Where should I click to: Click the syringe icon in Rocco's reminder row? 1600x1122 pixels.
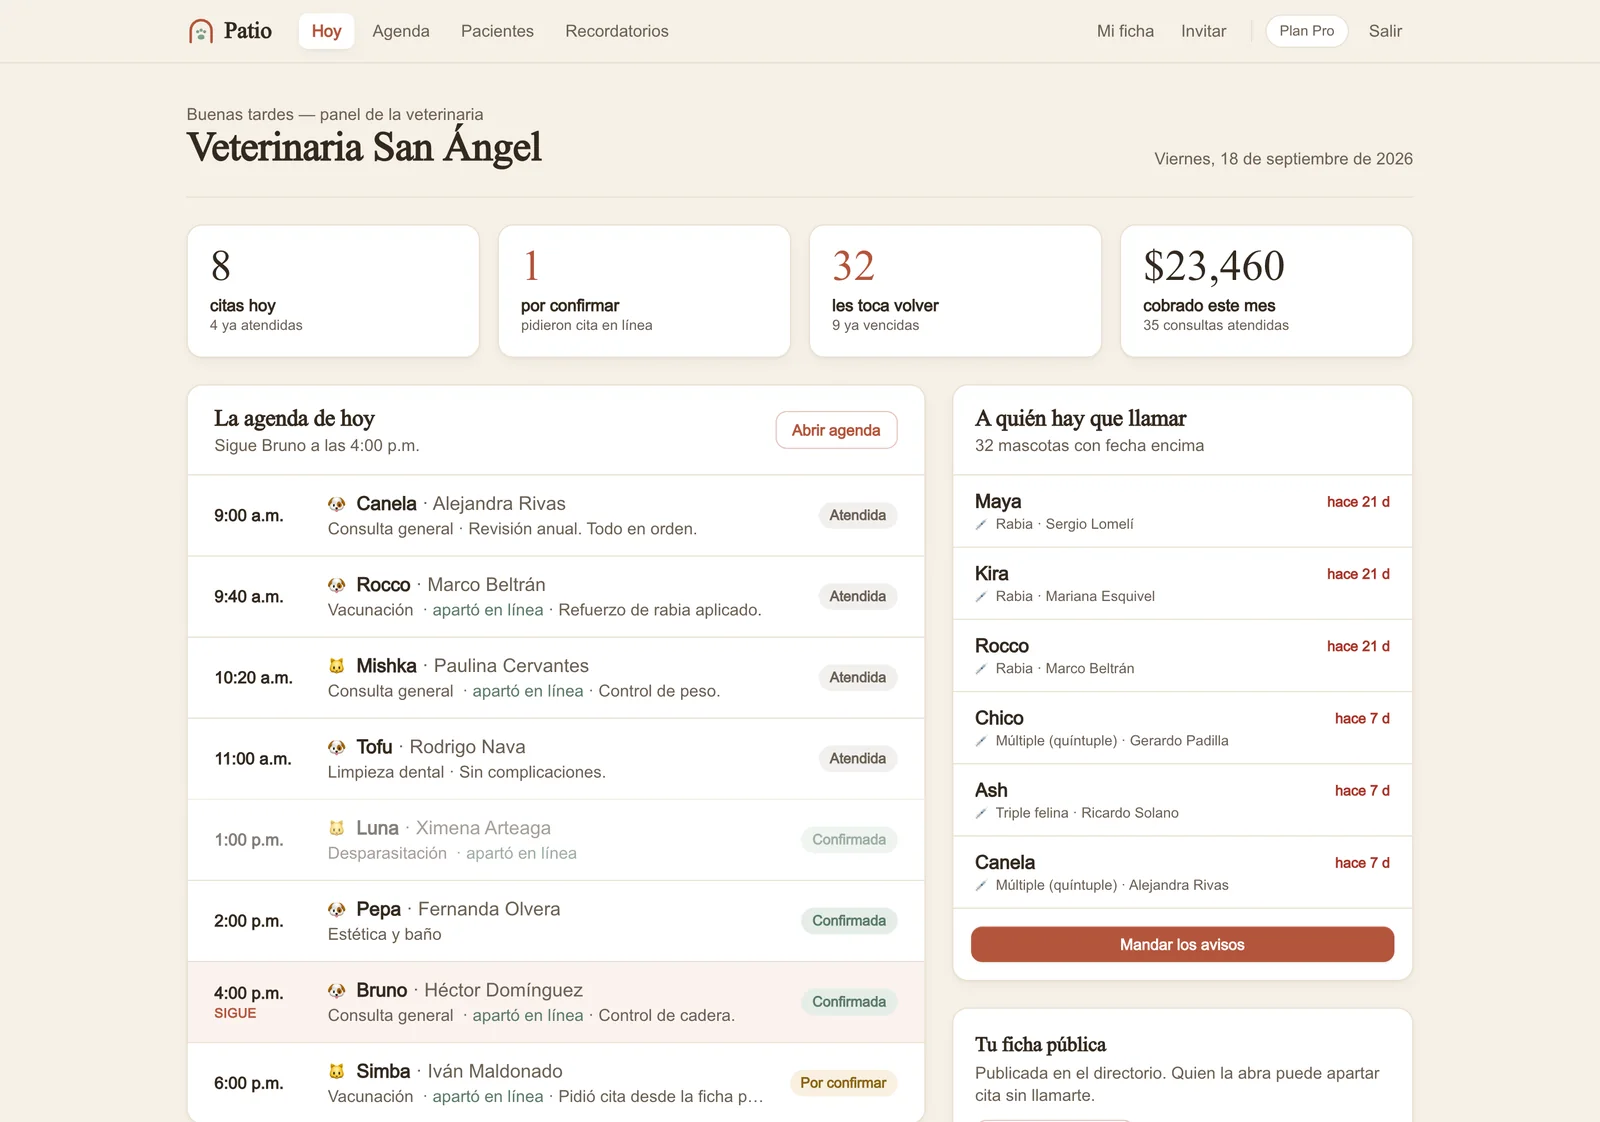(981, 669)
